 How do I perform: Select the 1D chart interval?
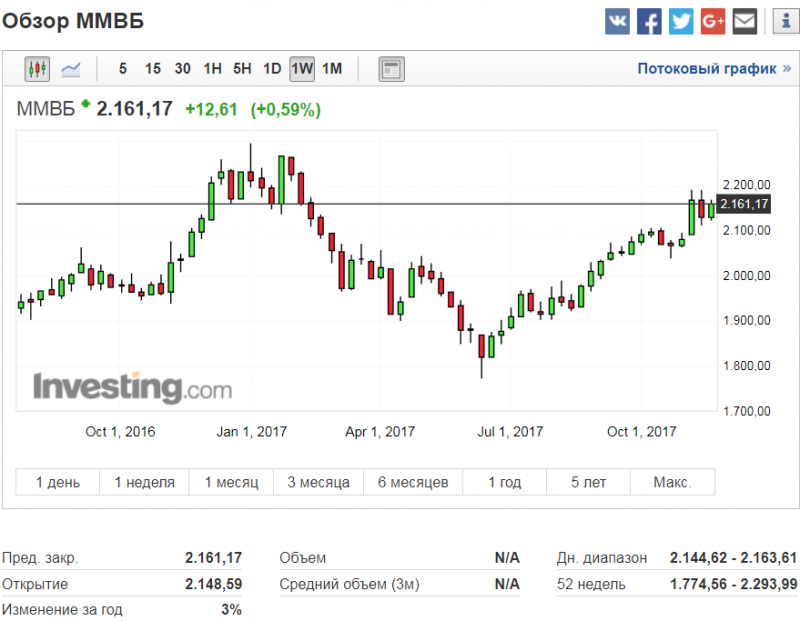(272, 69)
